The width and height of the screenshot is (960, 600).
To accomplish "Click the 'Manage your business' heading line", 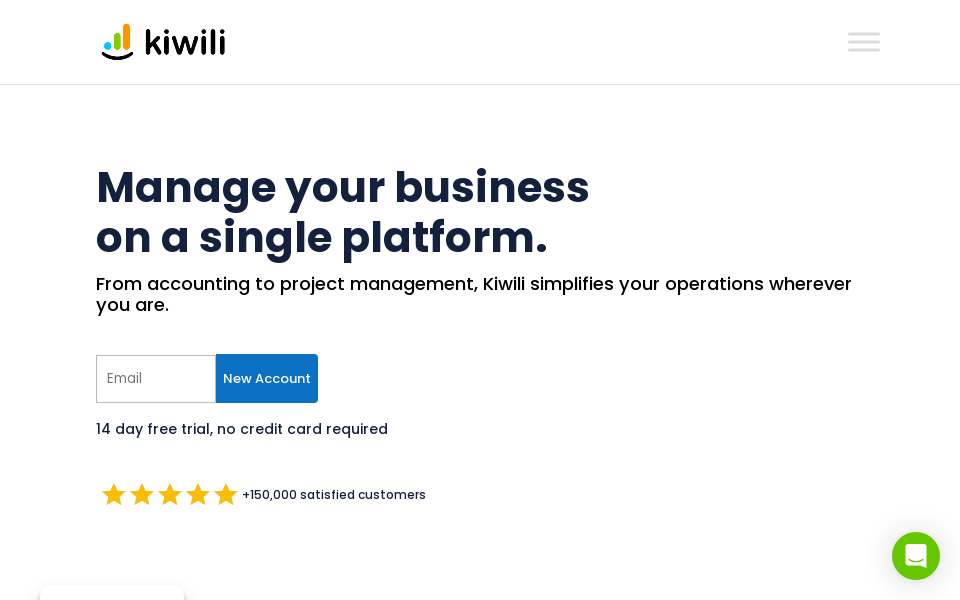I will pos(342,187).
